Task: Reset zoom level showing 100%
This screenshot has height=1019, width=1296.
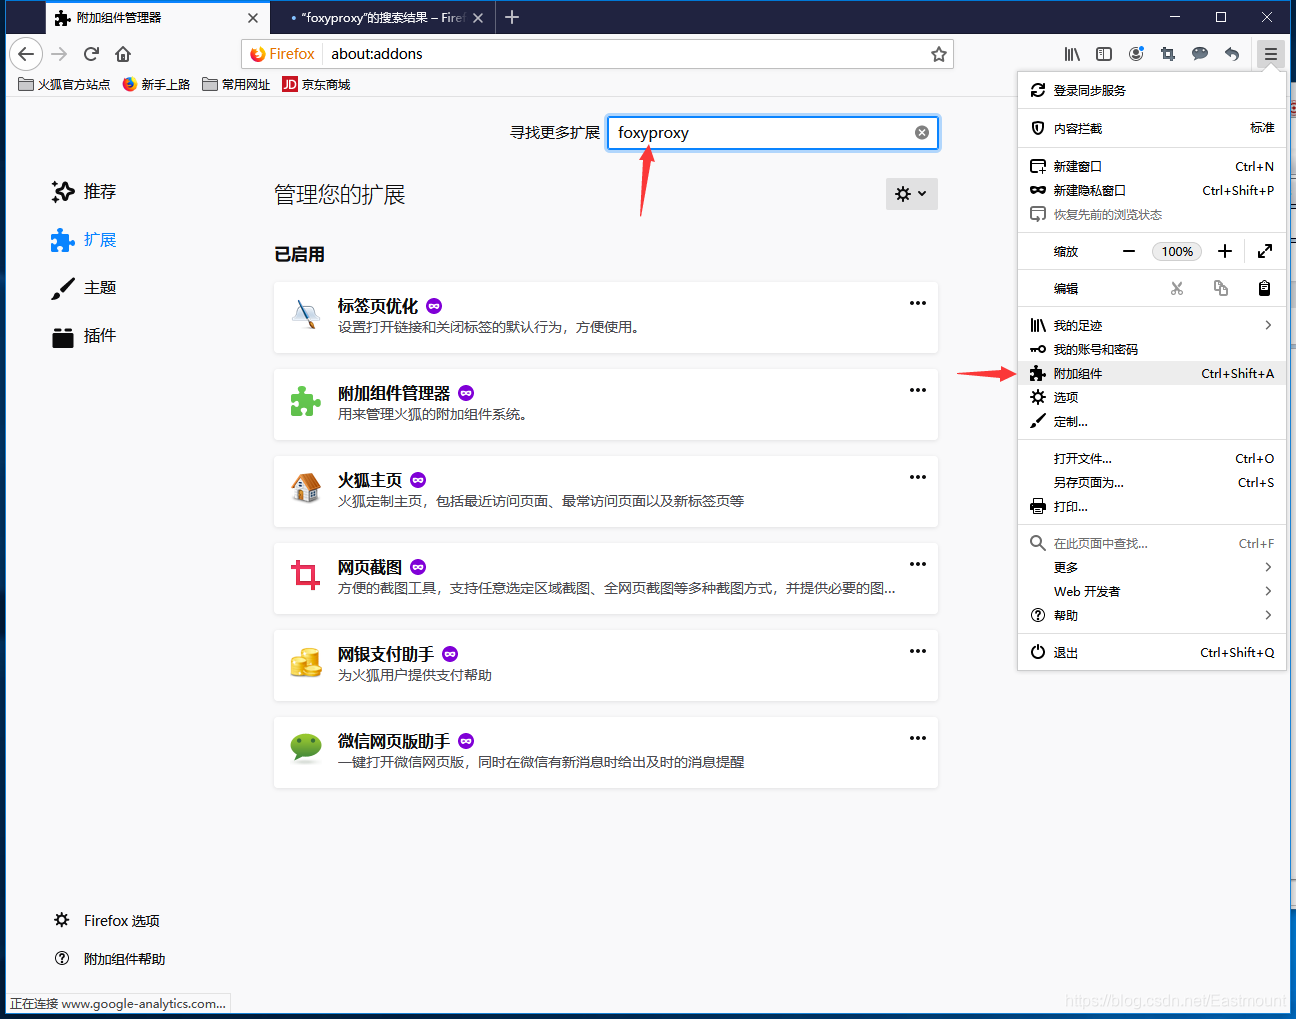Action: [1177, 251]
